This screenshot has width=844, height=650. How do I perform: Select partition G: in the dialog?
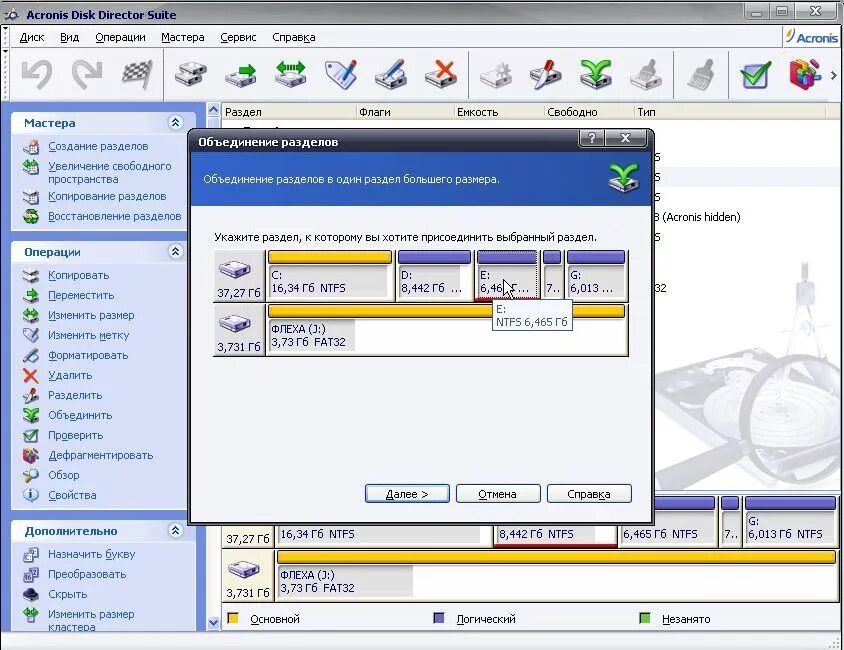(x=596, y=275)
